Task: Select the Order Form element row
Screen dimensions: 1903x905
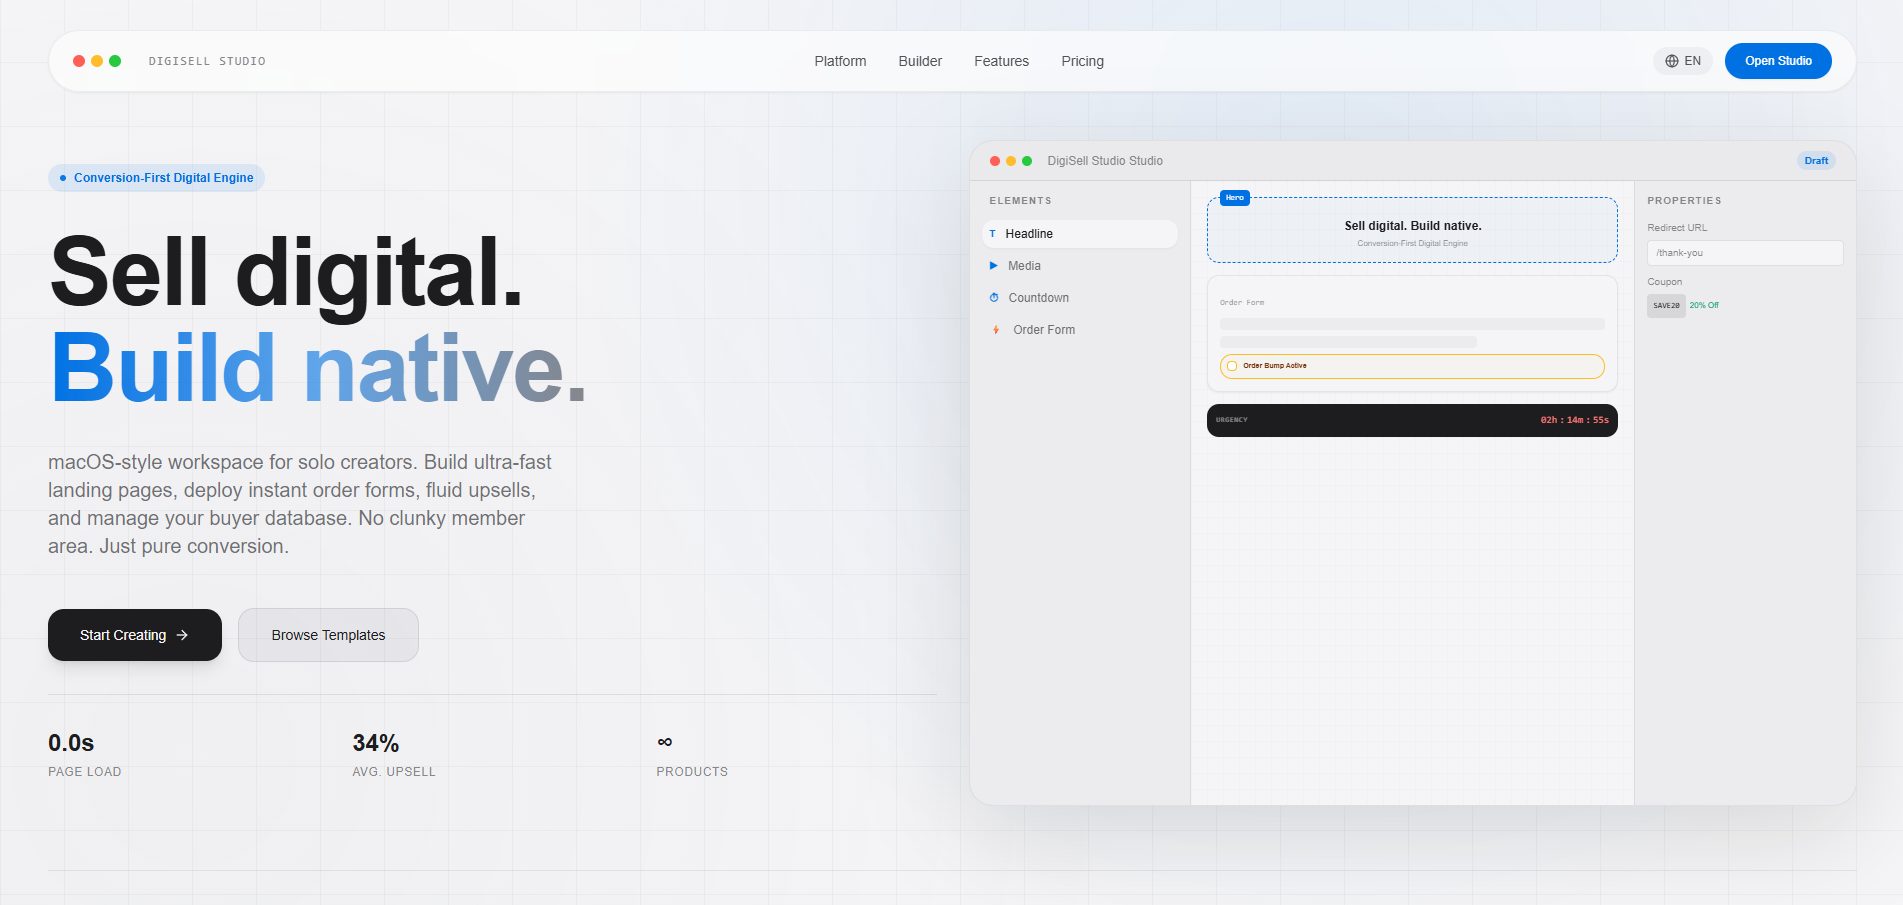Action: (x=1080, y=330)
